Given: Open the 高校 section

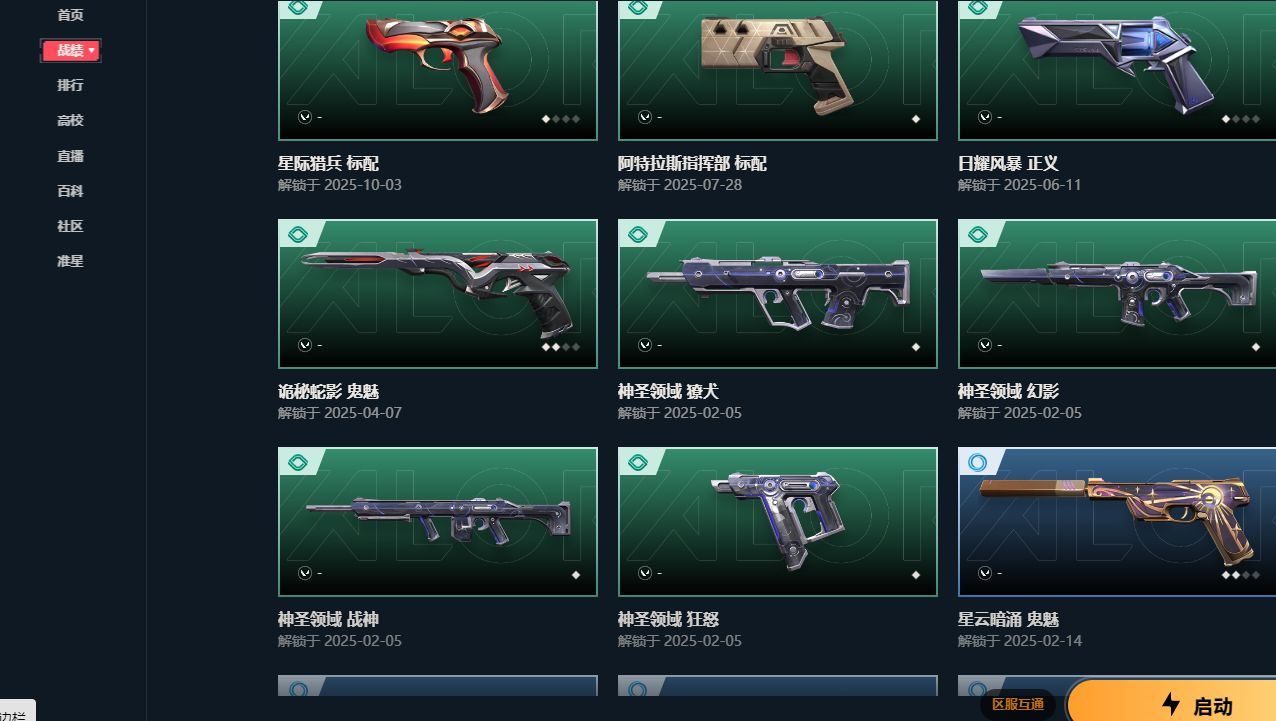Looking at the screenshot, I should (70, 120).
